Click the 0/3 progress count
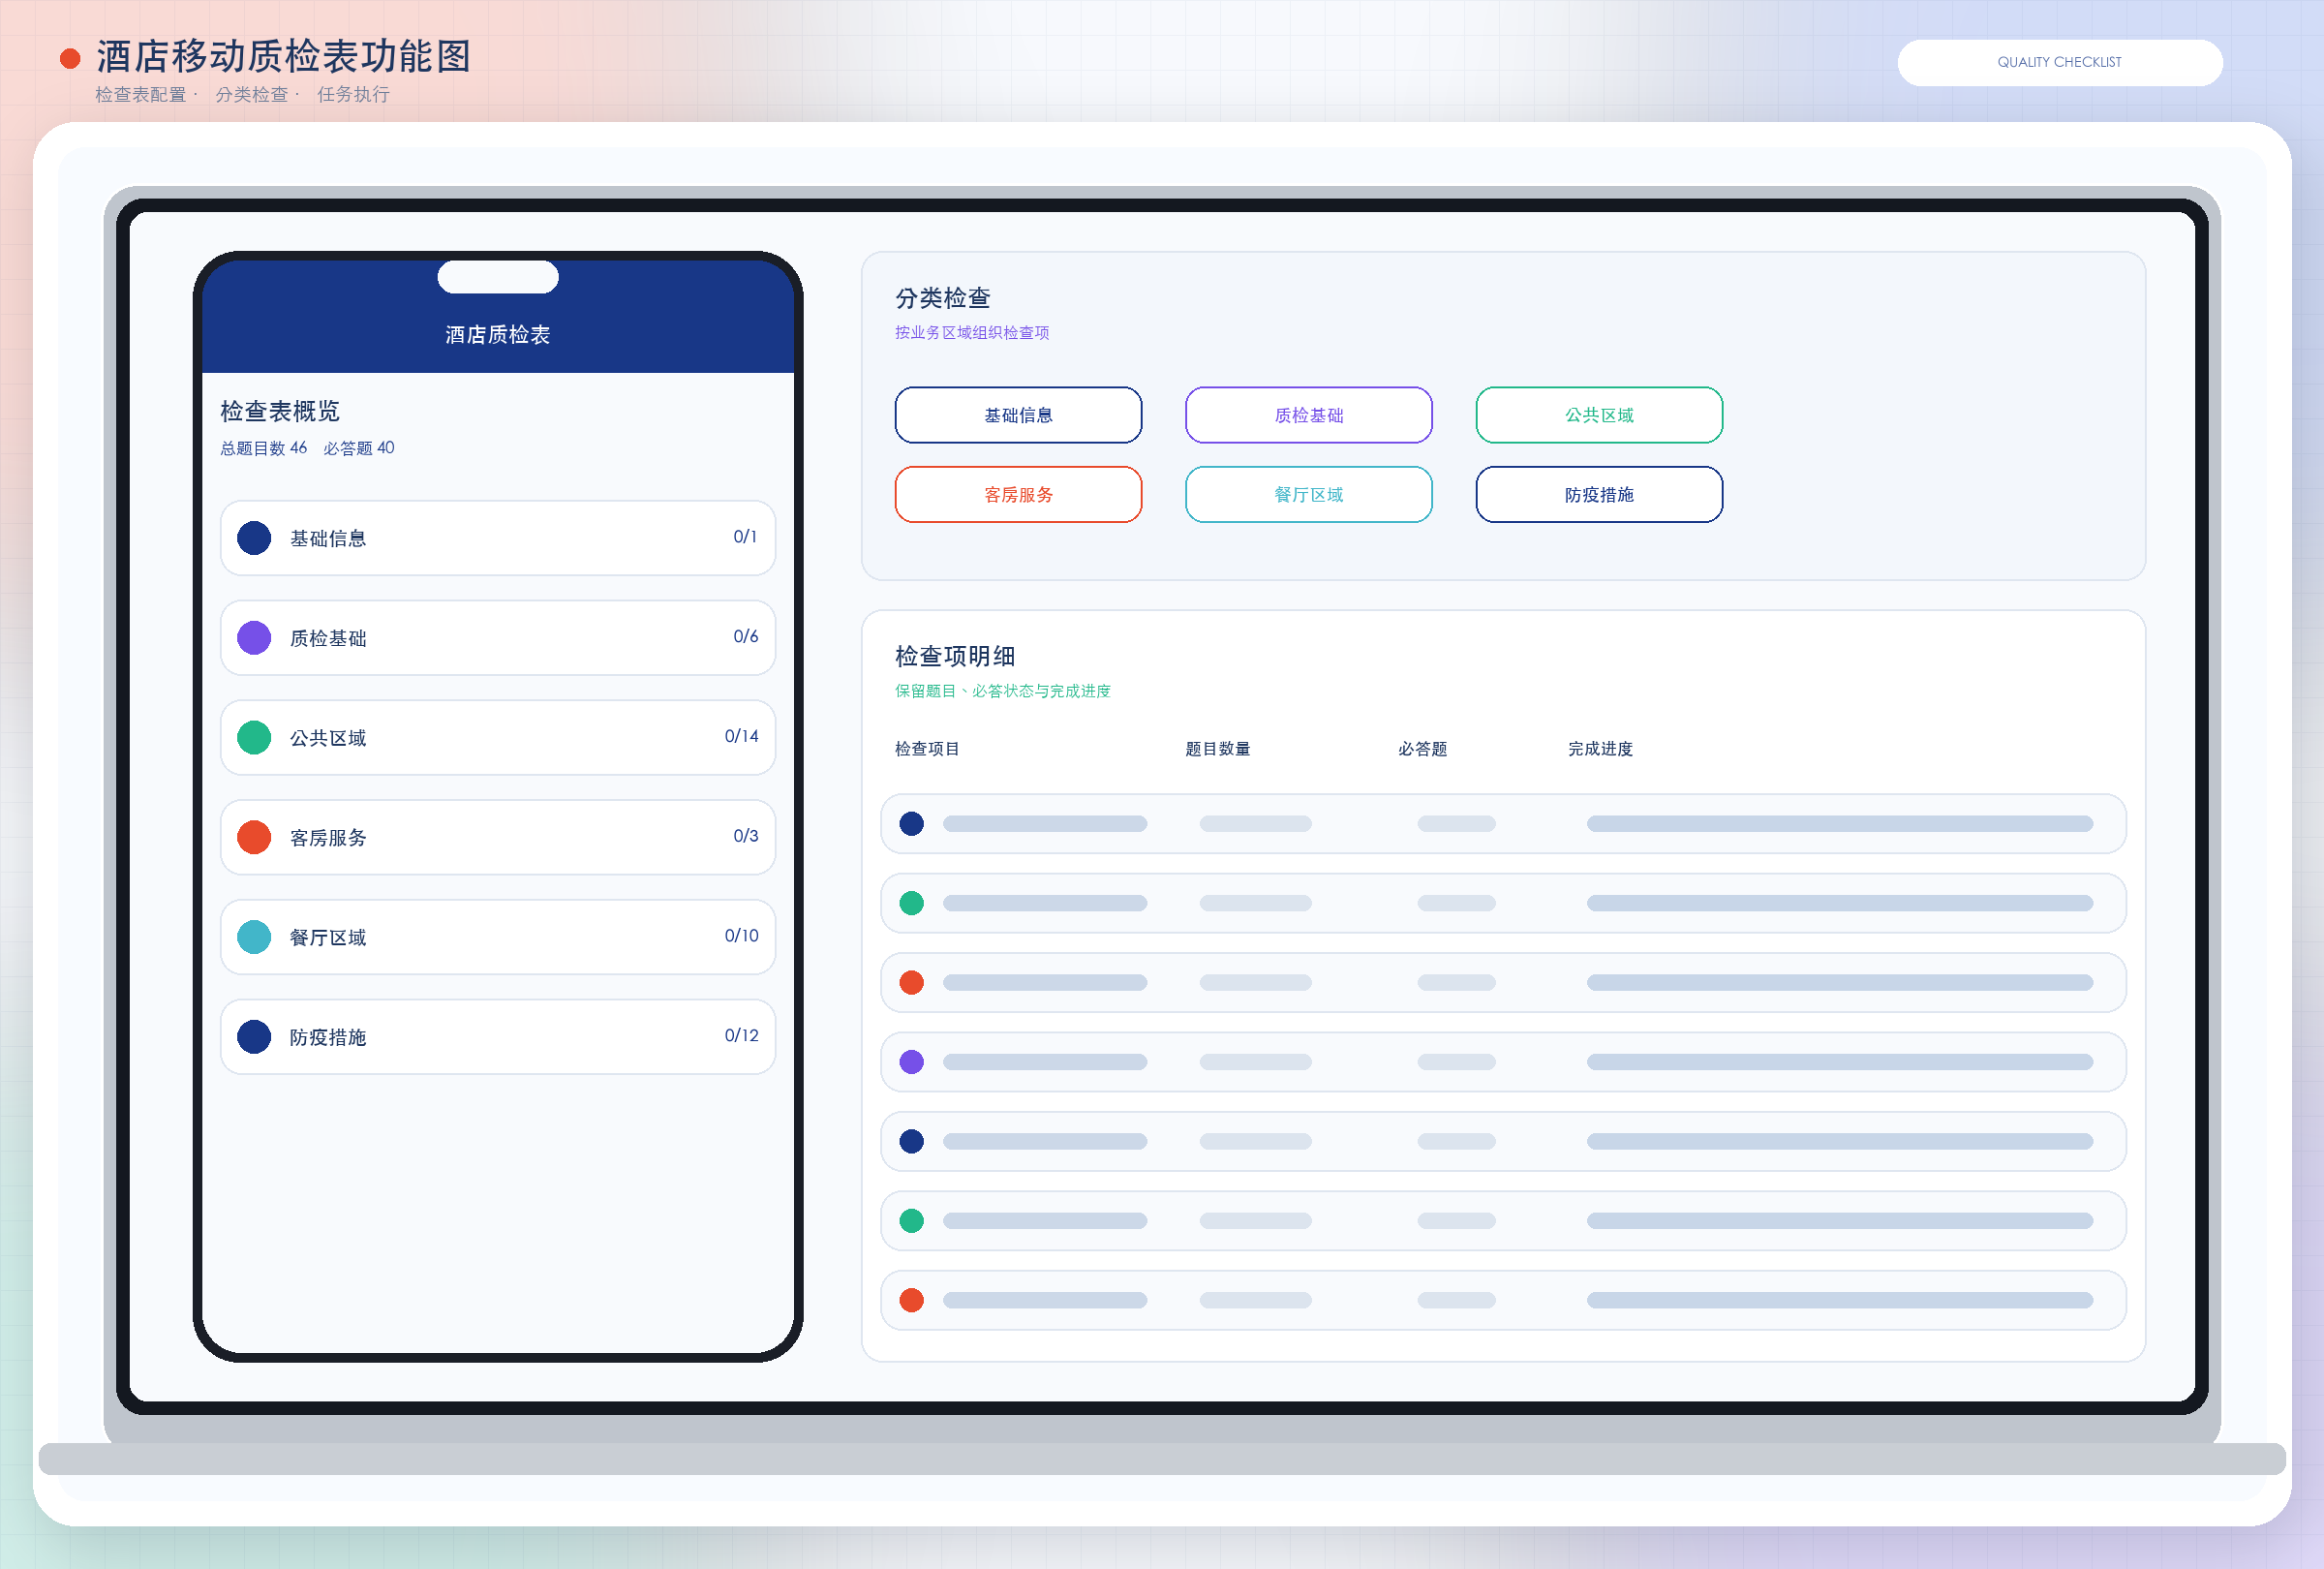 coord(745,836)
